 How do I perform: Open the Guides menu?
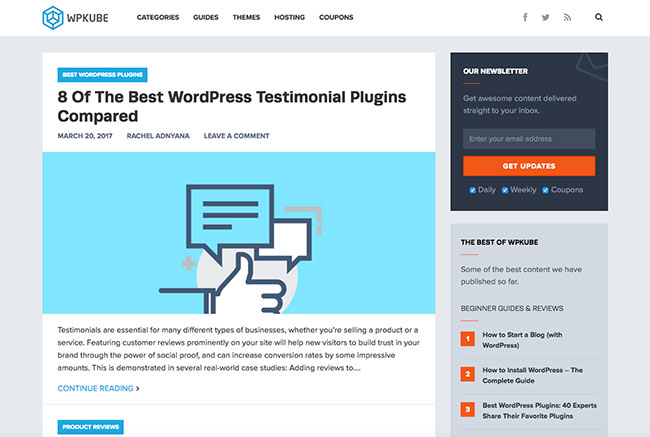pos(206,17)
